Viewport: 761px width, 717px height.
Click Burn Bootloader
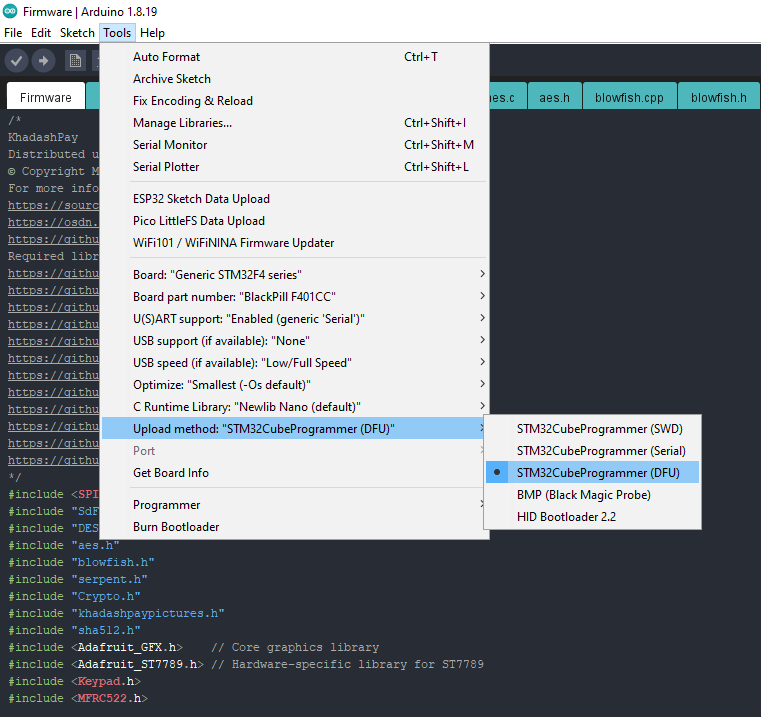coord(295,527)
